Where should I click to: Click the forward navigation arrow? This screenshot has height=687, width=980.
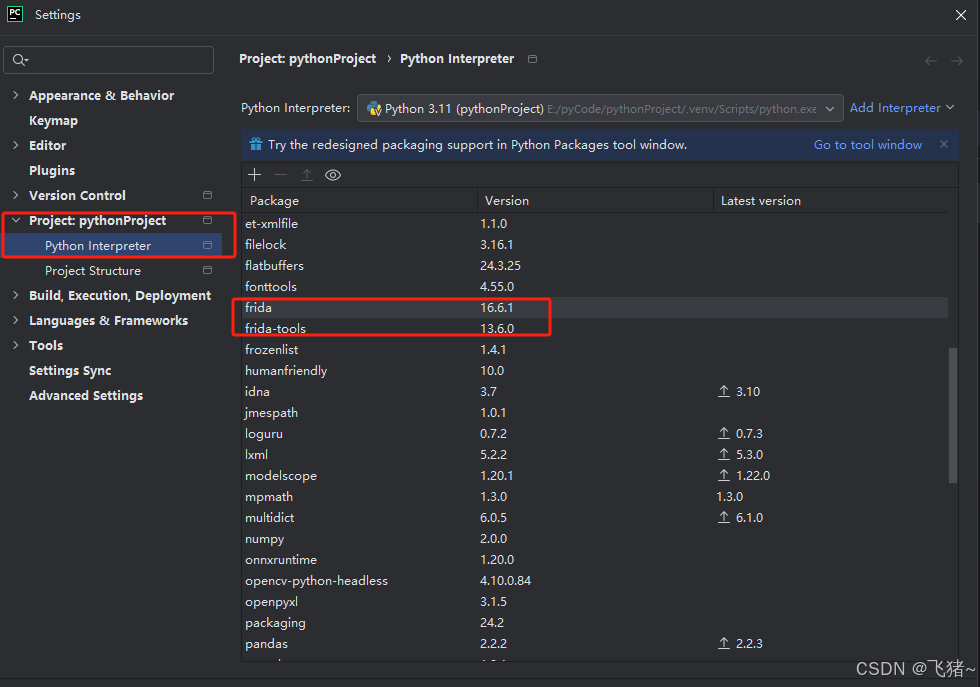(957, 61)
